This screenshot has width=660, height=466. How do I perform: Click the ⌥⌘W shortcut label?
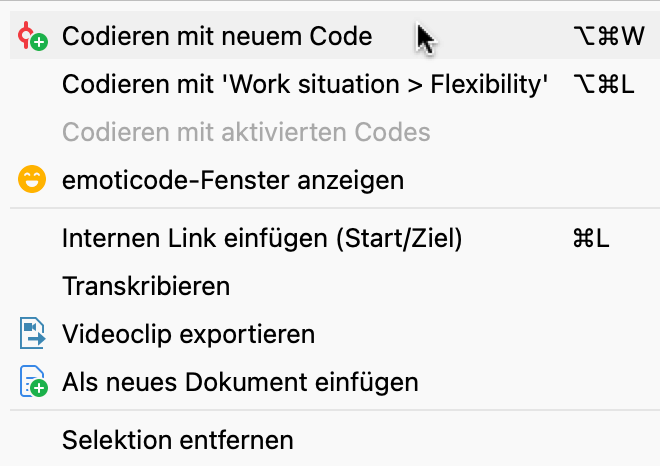tap(610, 37)
